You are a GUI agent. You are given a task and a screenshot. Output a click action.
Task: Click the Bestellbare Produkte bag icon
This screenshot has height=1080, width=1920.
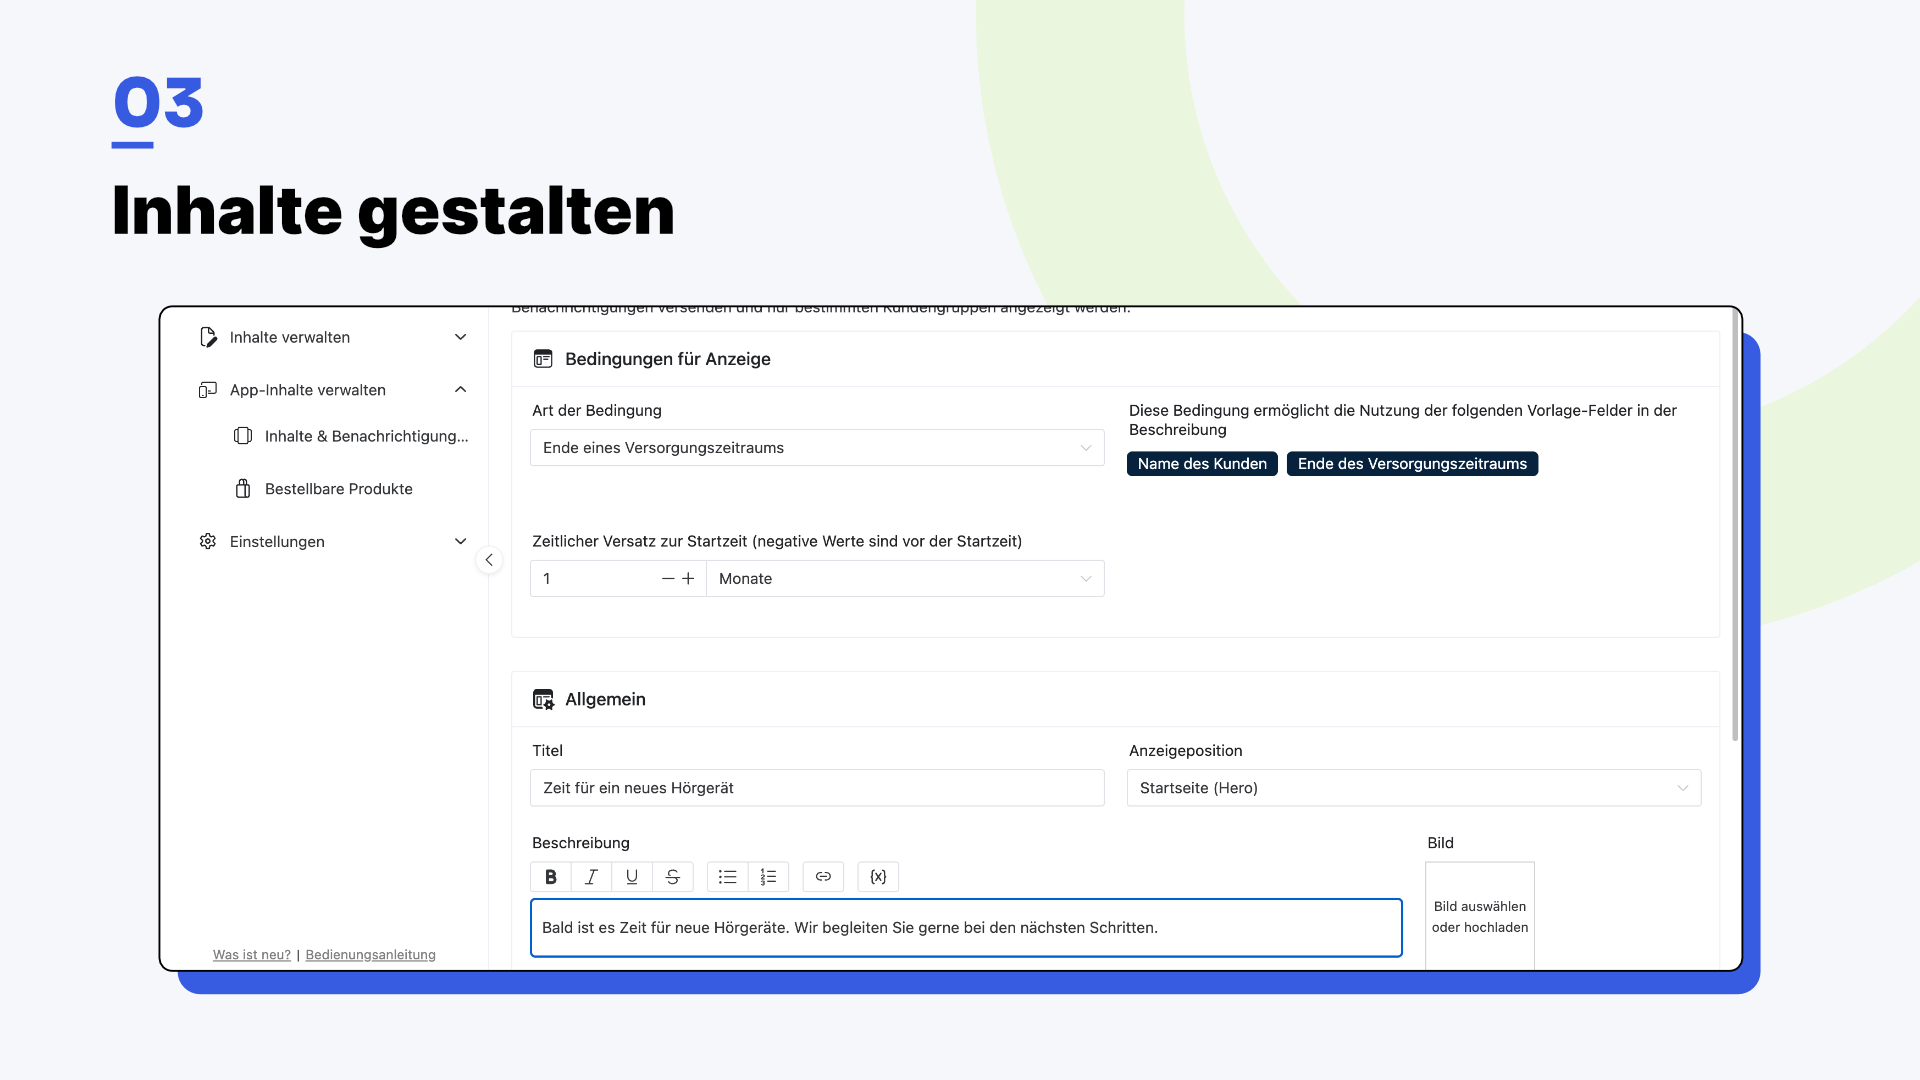(243, 489)
